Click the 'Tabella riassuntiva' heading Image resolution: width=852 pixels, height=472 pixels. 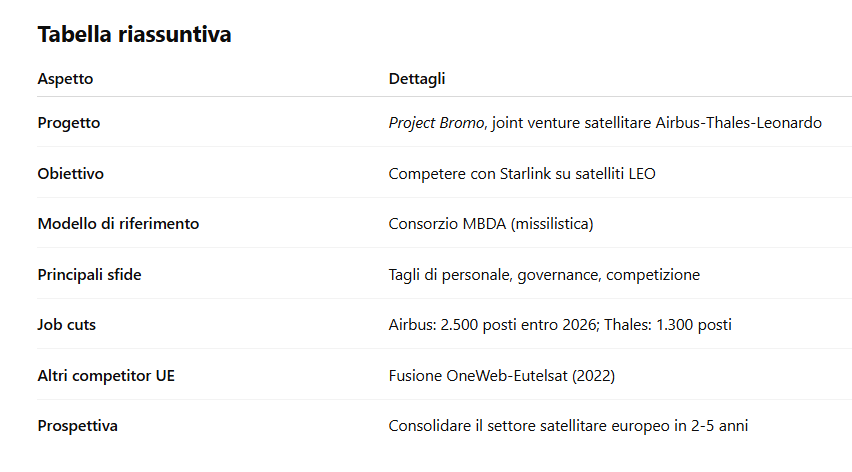tap(134, 34)
